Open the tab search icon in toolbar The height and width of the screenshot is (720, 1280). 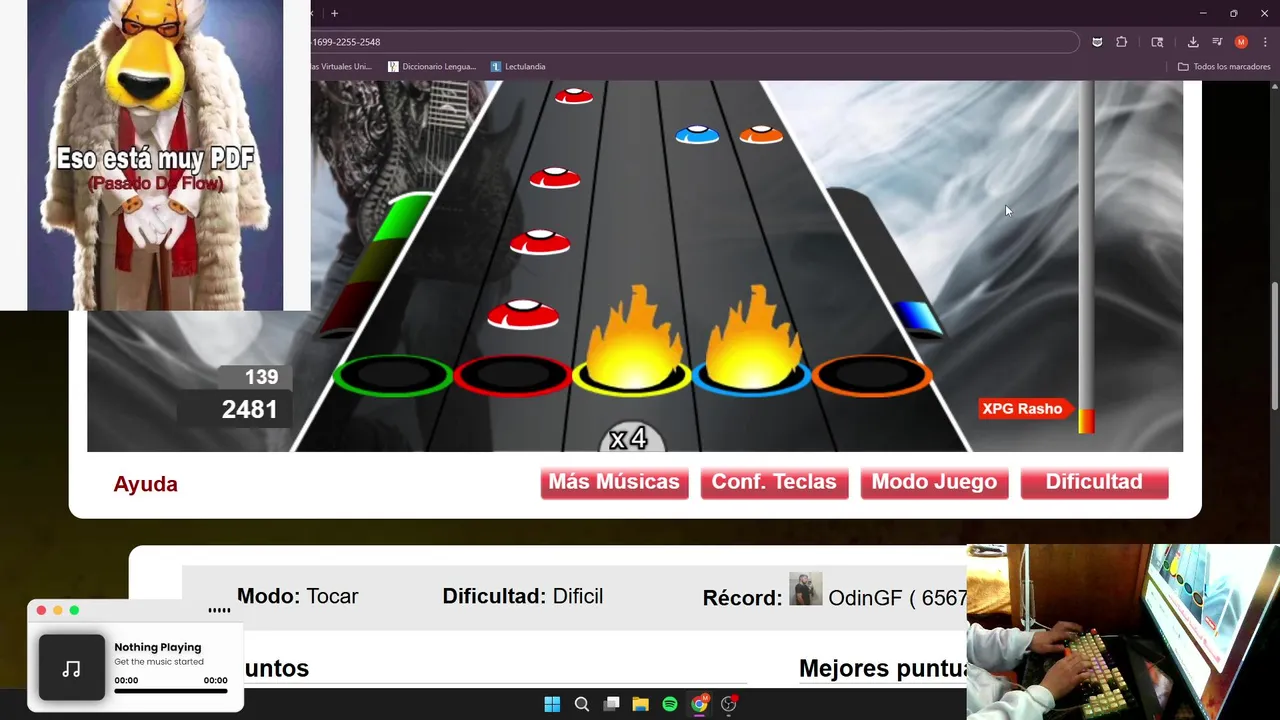point(1157,42)
